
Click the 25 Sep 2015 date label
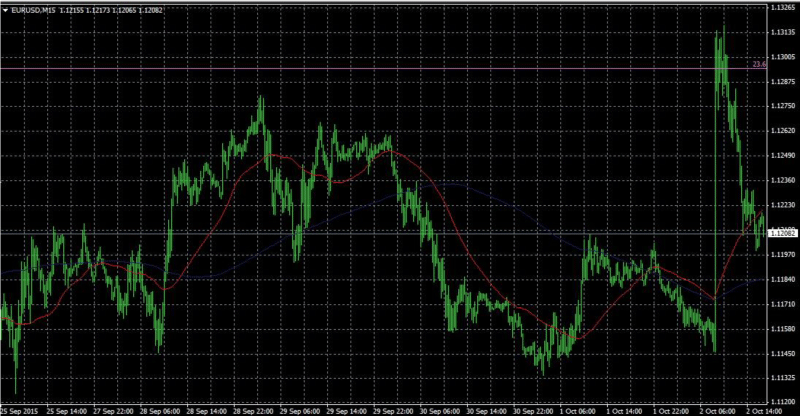18,409
